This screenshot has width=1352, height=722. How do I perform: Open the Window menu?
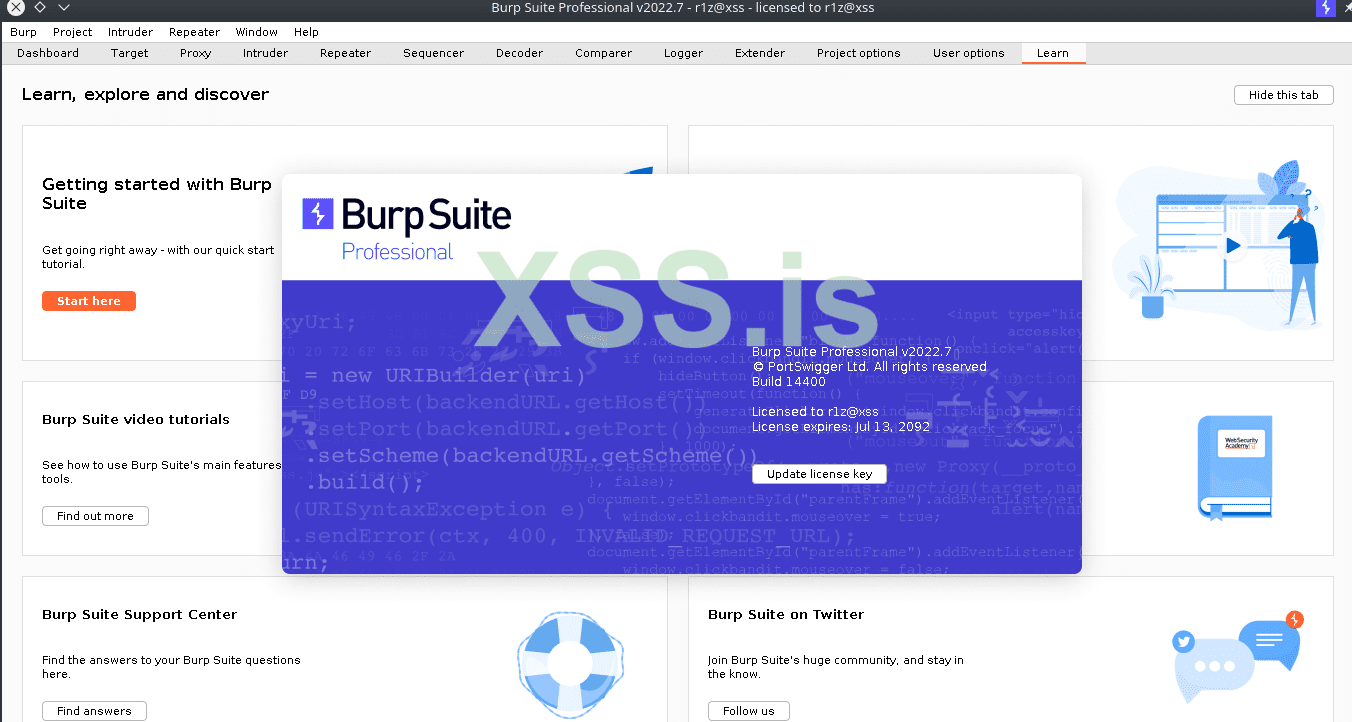click(x=257, y=32)
